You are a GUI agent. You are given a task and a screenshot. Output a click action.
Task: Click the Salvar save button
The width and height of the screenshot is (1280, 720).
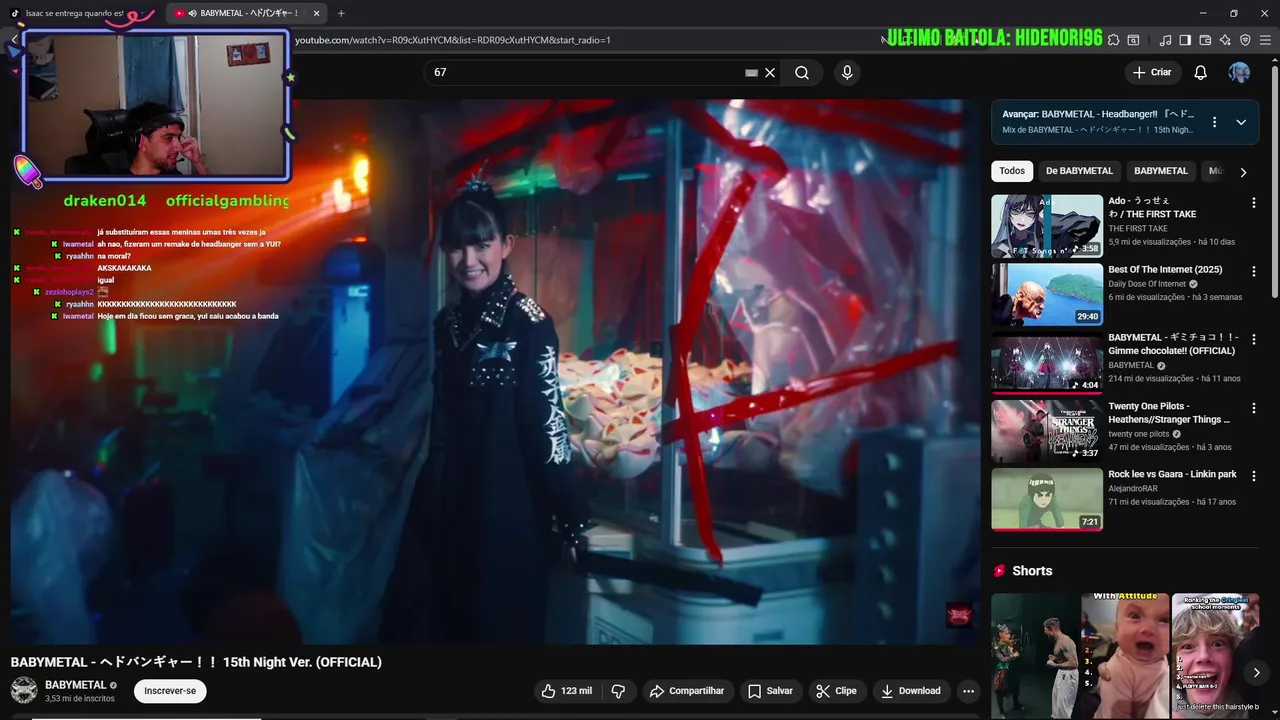click(770, 691)
